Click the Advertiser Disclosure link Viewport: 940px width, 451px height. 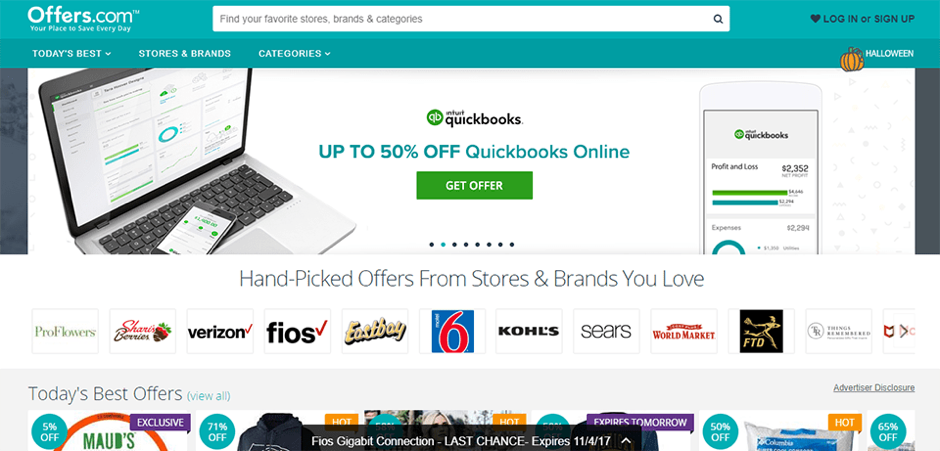(874, 387)
